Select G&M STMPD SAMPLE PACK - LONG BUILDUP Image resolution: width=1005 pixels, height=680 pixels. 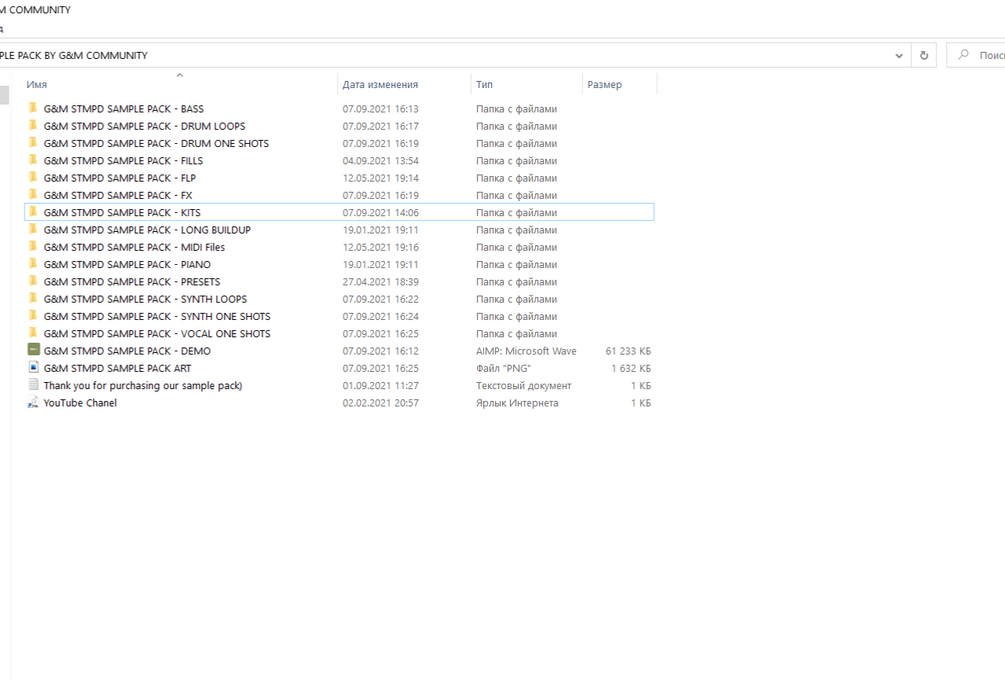147,230
